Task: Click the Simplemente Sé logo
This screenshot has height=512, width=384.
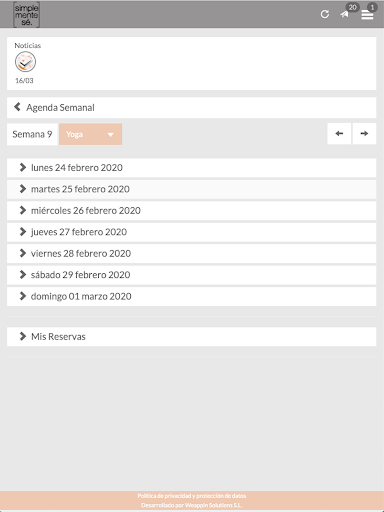Action: coord(26,15)
